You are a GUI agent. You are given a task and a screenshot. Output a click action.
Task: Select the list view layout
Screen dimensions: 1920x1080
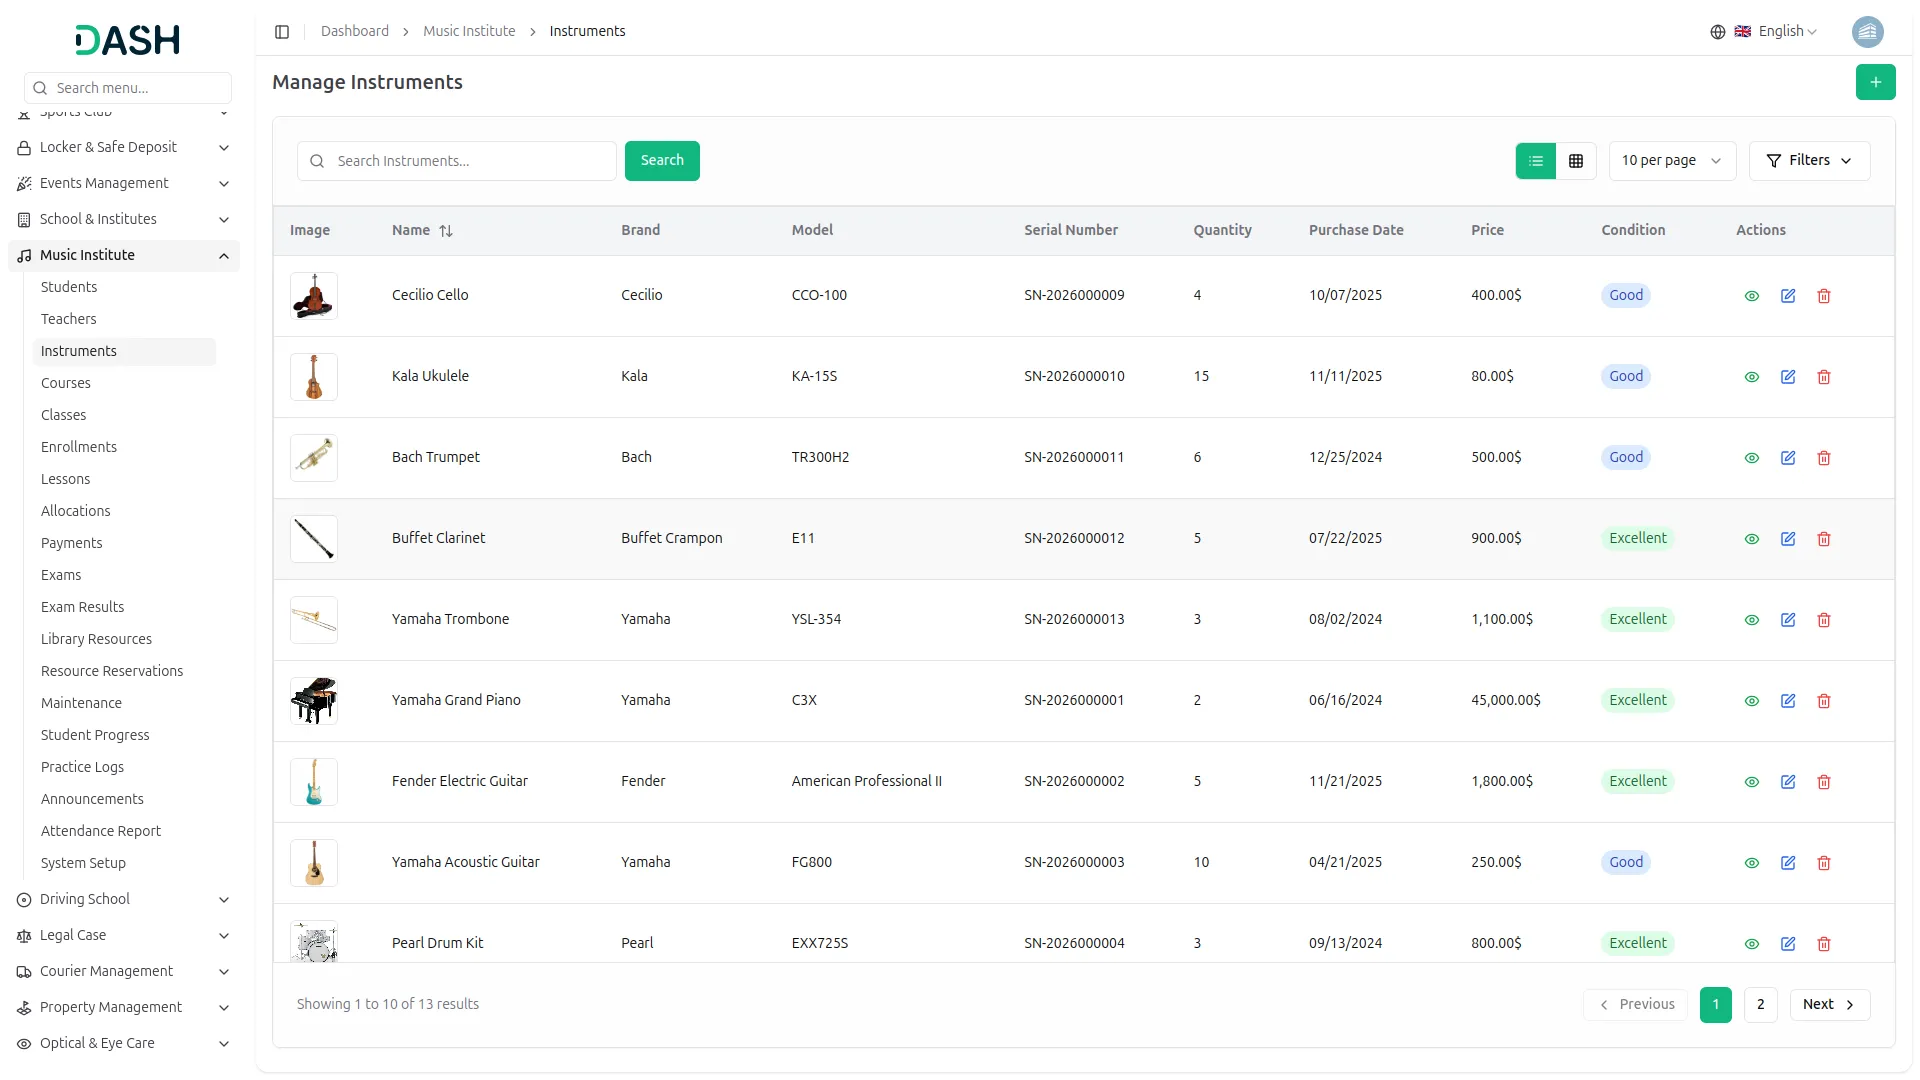(x=1536, y=161)
